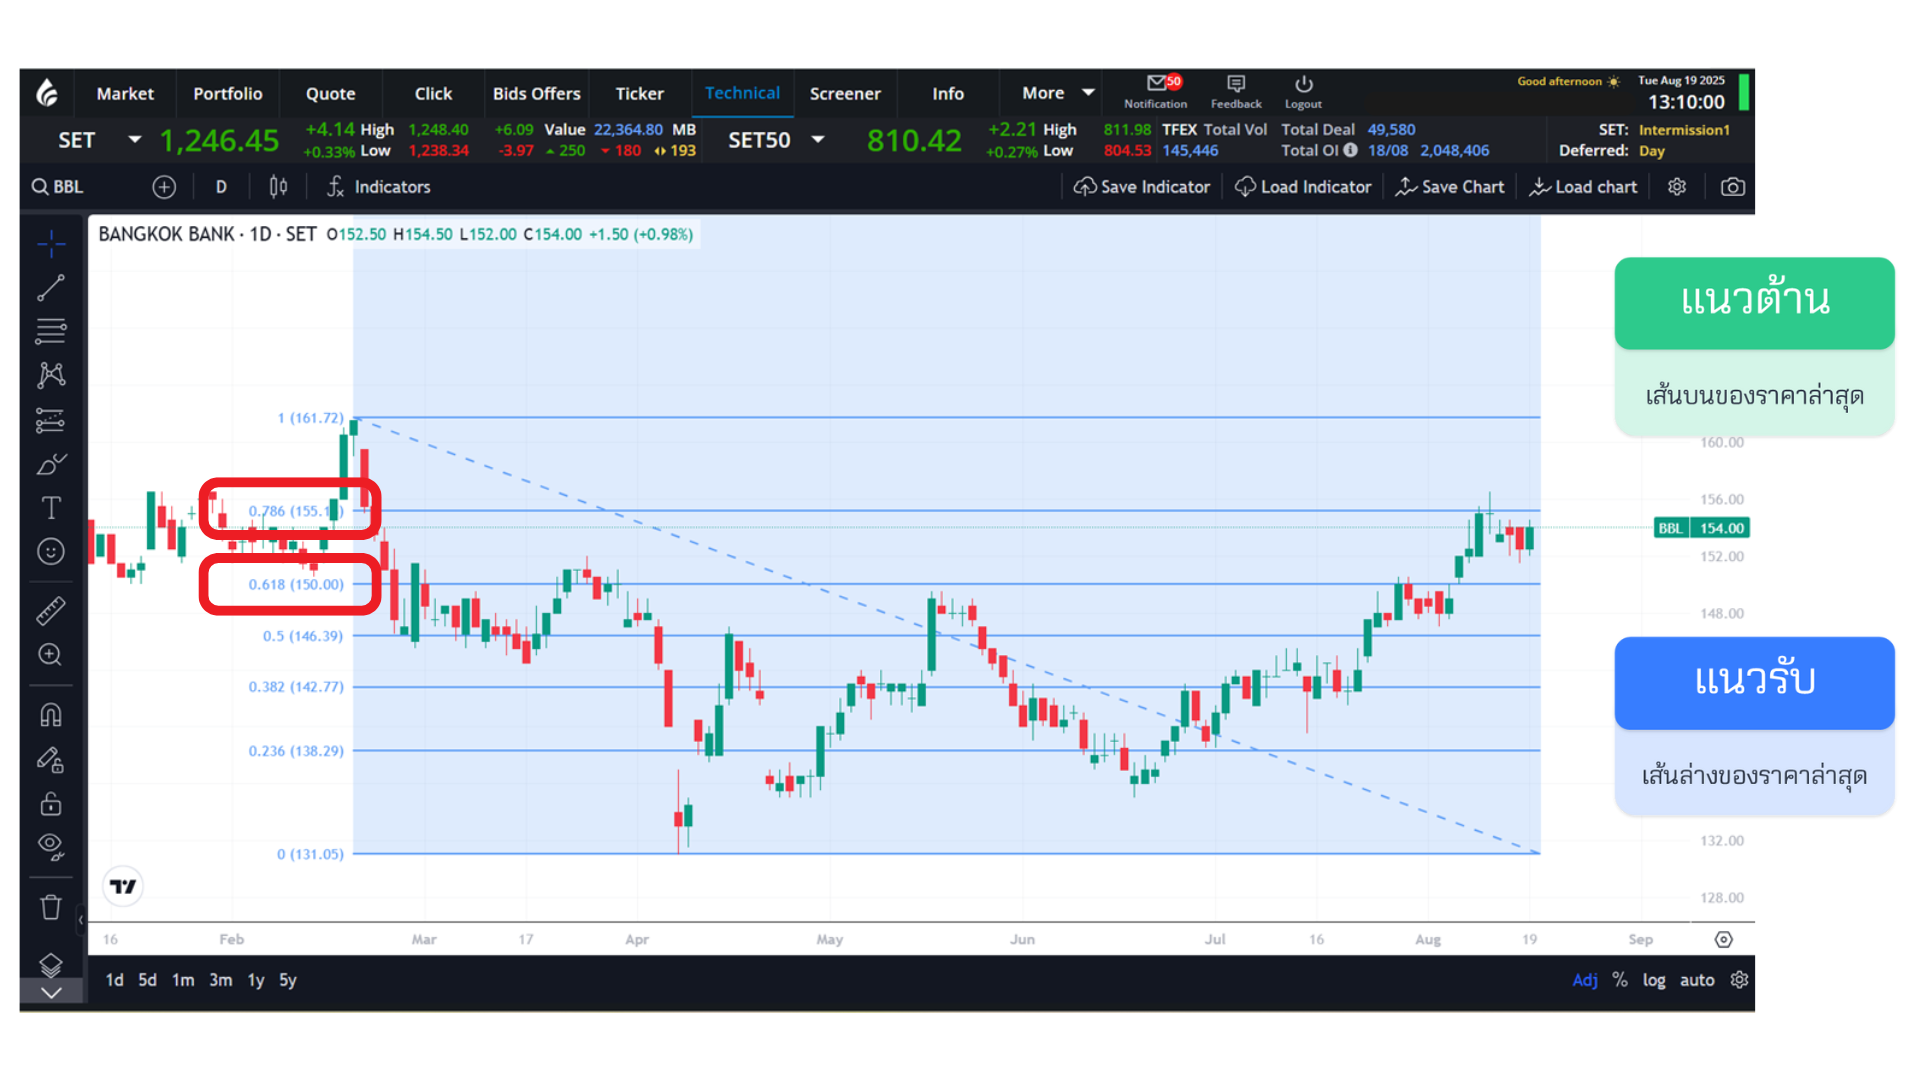Open the Screener page
The width and height of the screenshot is (1920, 1080).
point(846,93)
